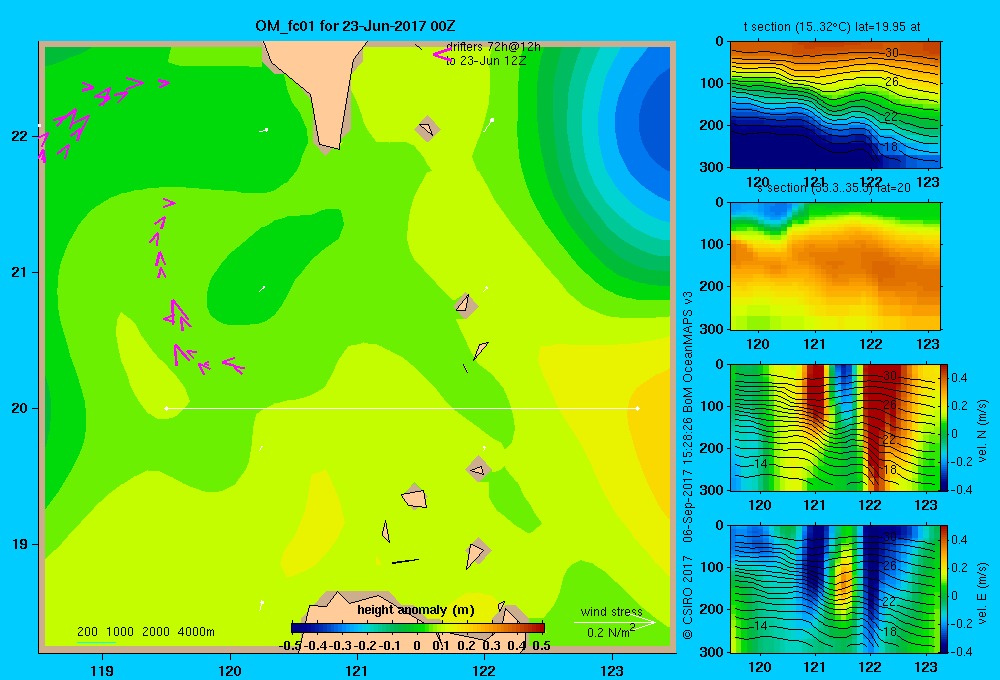Click the 's section' salinity title
The height and width of the screenshot is (680, 1000).
coord(834,188)
